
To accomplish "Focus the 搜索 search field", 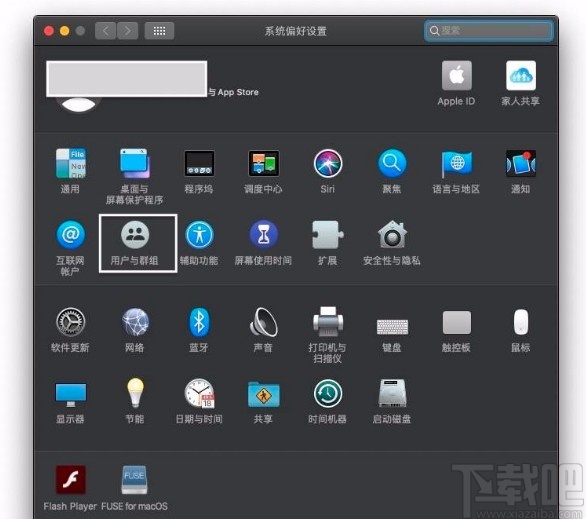I will (488, 31).
